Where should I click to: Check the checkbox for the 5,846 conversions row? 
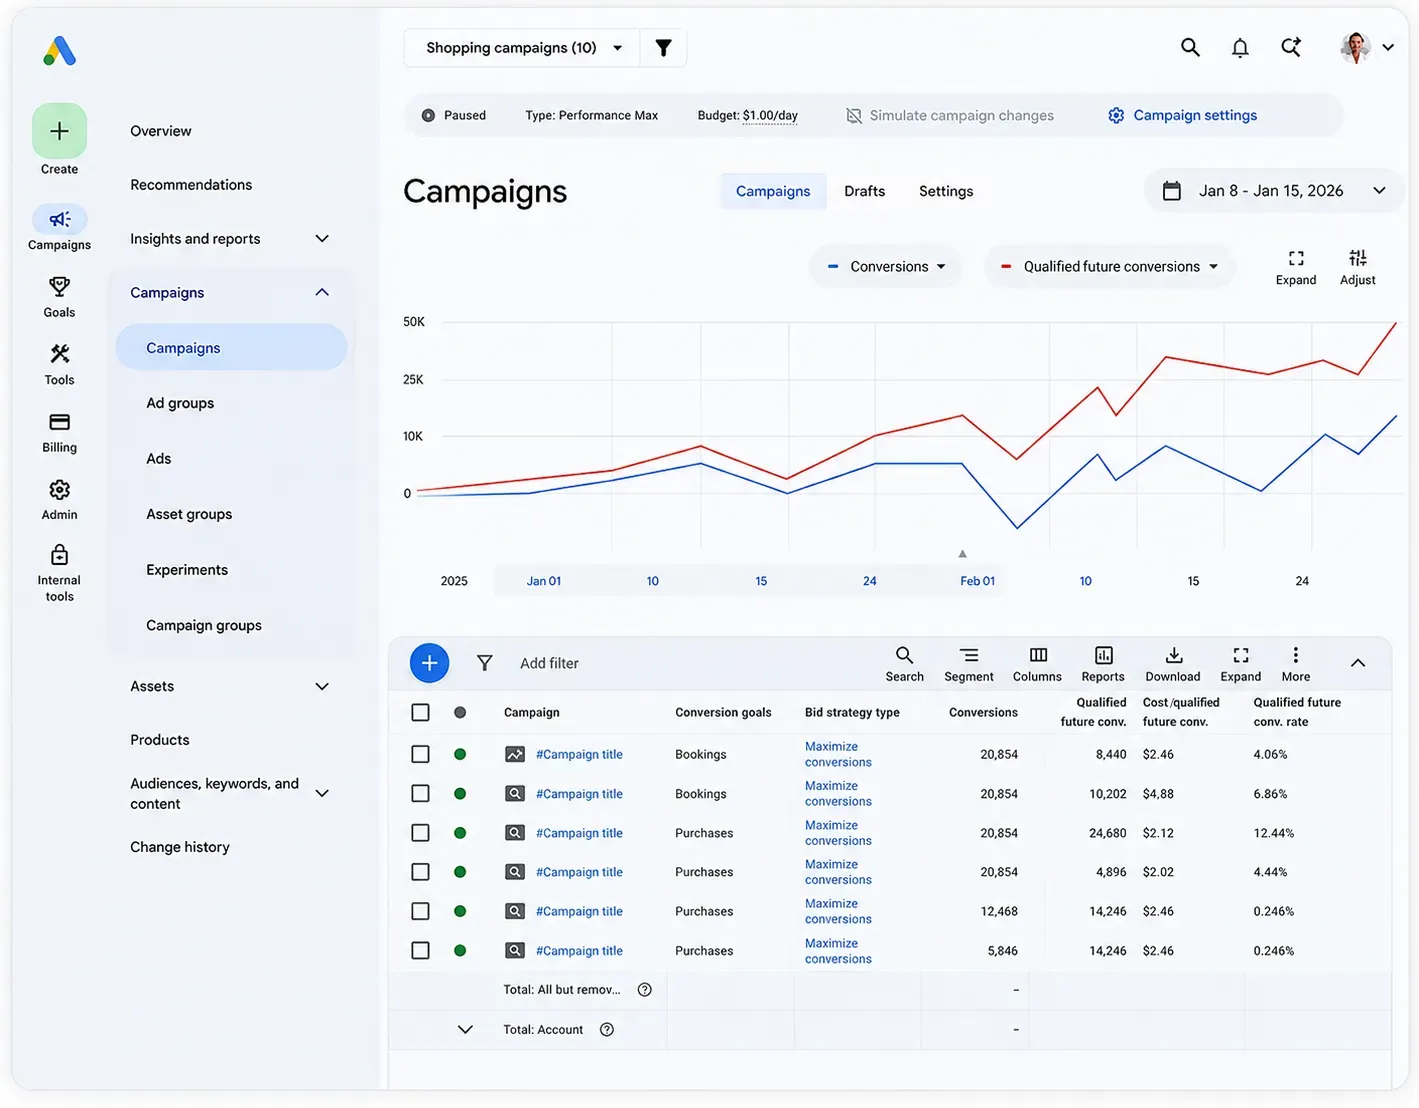pos(421,950)
